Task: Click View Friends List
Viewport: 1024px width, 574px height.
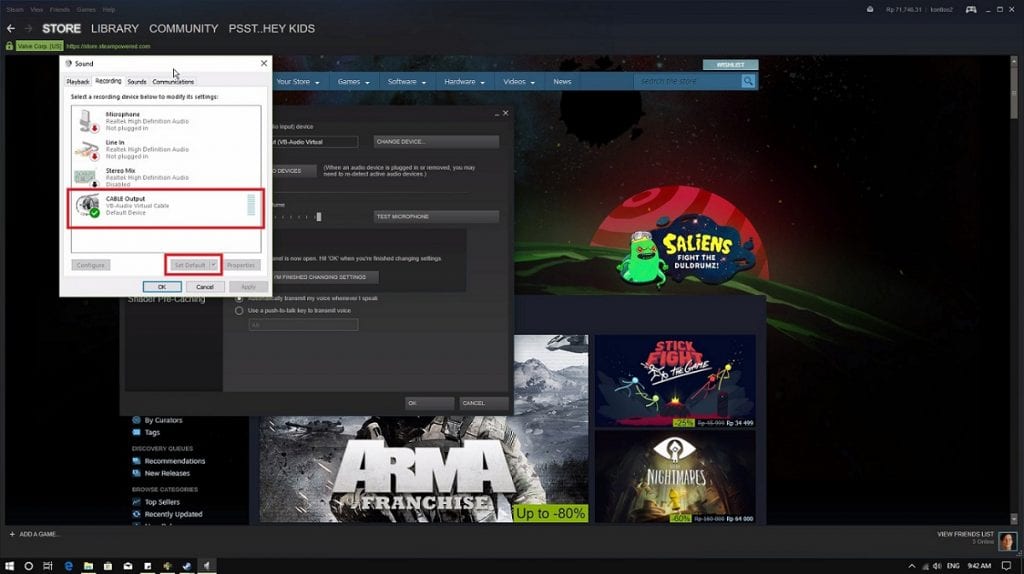Action: (965, 534)
